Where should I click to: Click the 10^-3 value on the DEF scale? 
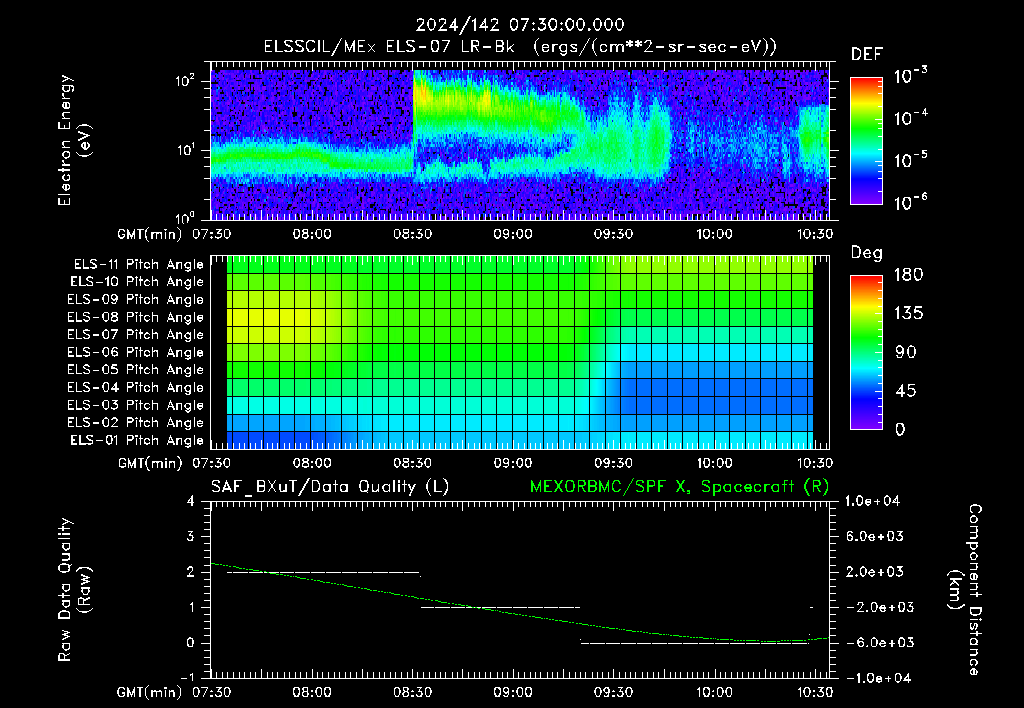(910, 76)
